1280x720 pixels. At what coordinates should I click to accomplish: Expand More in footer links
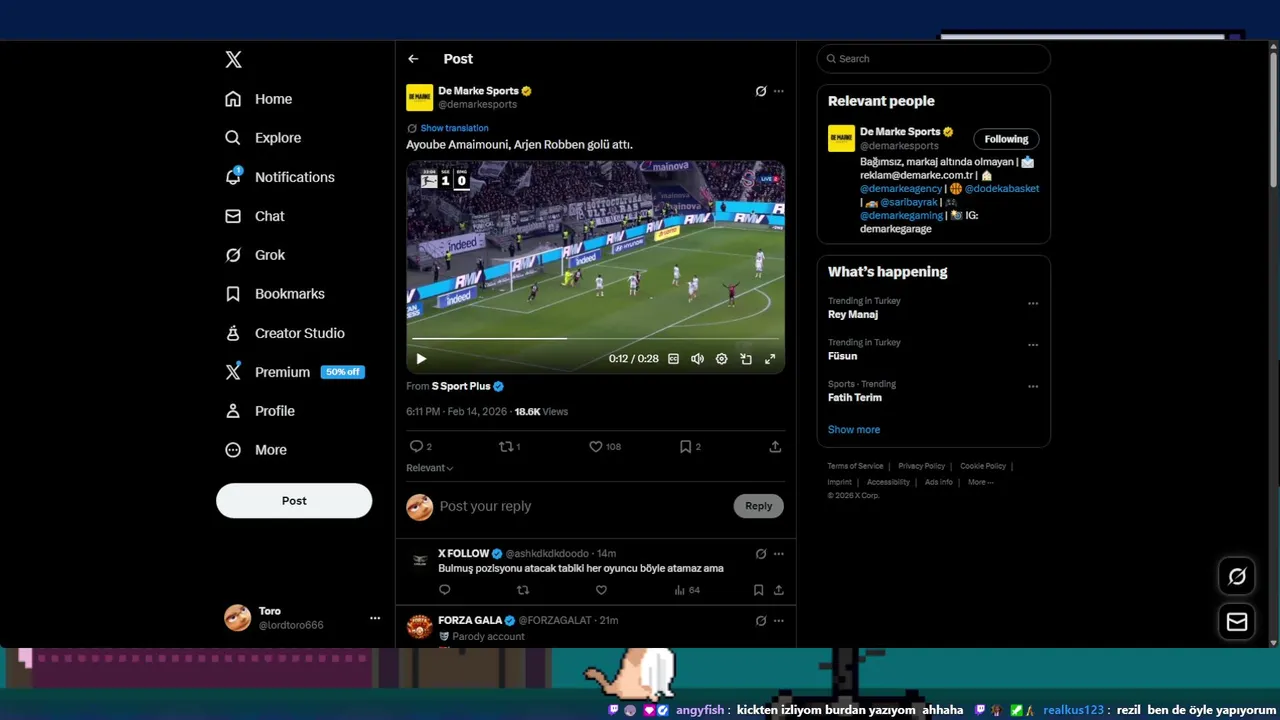point(980,482)
